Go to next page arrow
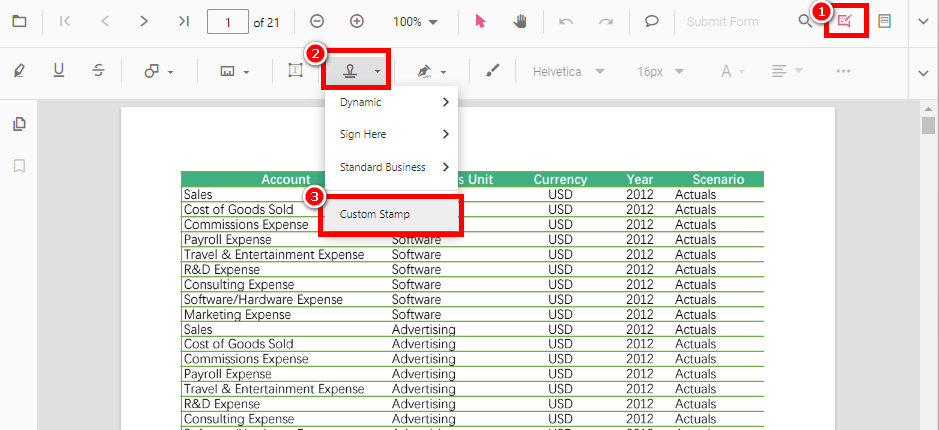The height and width of the screenshot is (430, 939). 144,21
